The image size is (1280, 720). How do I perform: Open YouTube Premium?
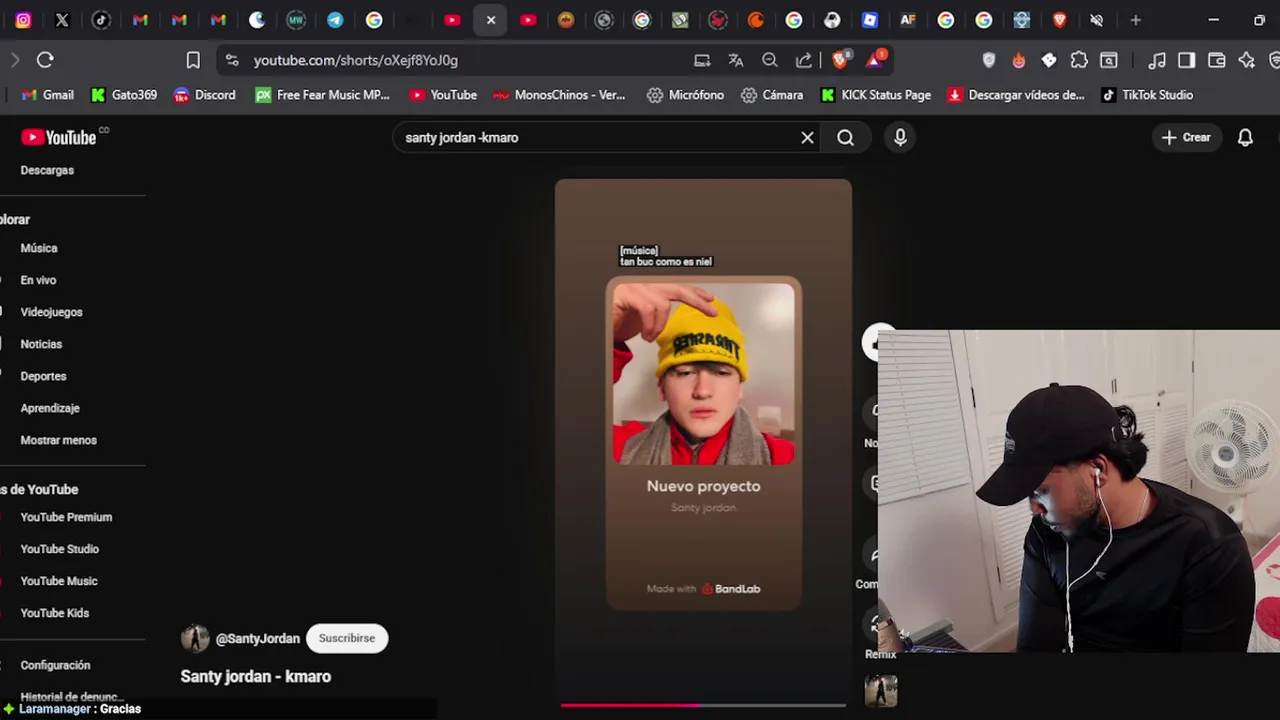[66, 517]
